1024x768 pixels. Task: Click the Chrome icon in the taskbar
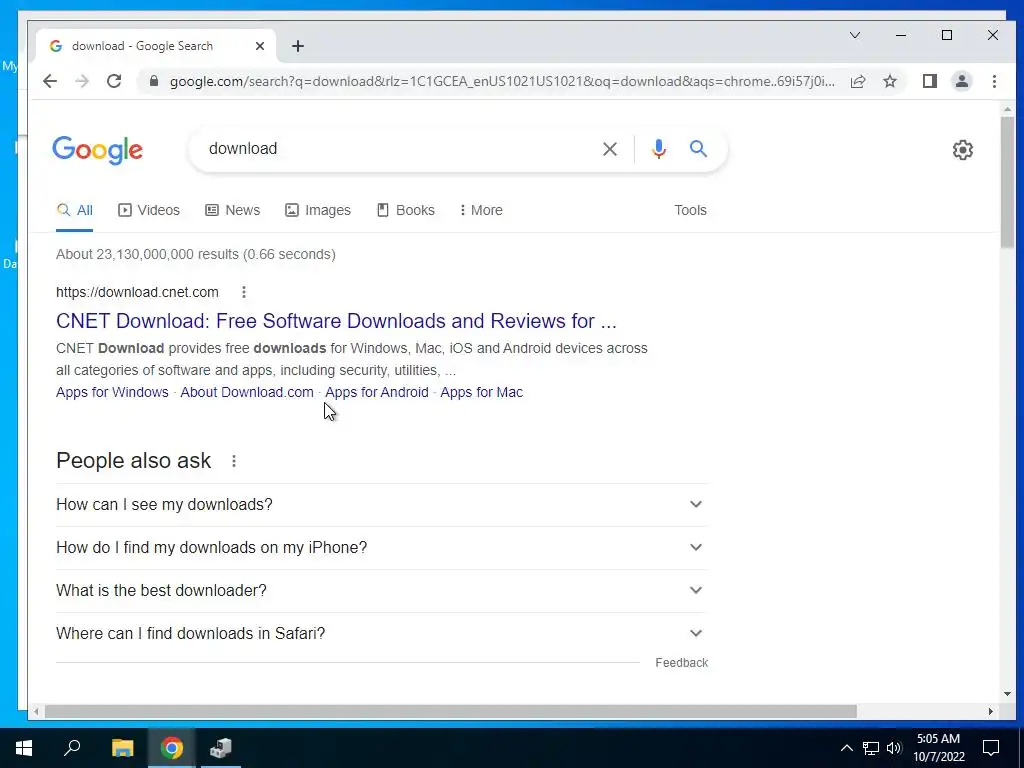[172, 748]
